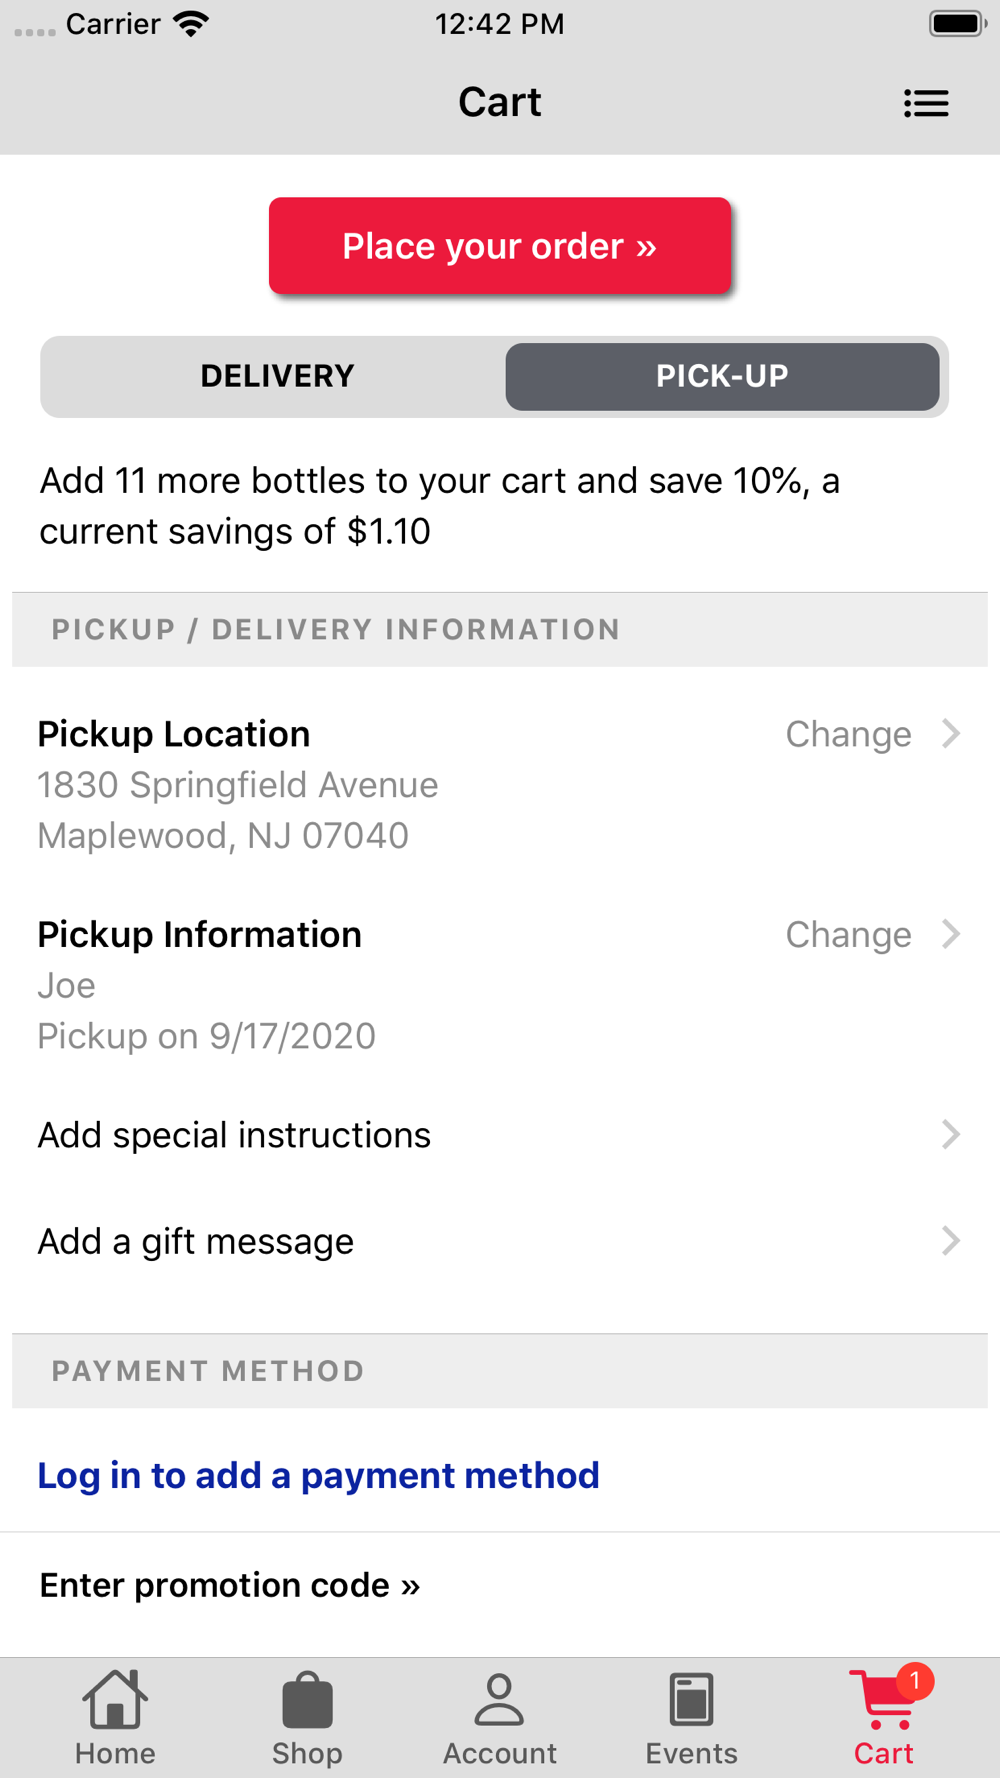Tap the Account person icon
Screen dimensions: 1000x1778
click(x=499, y=1700)
